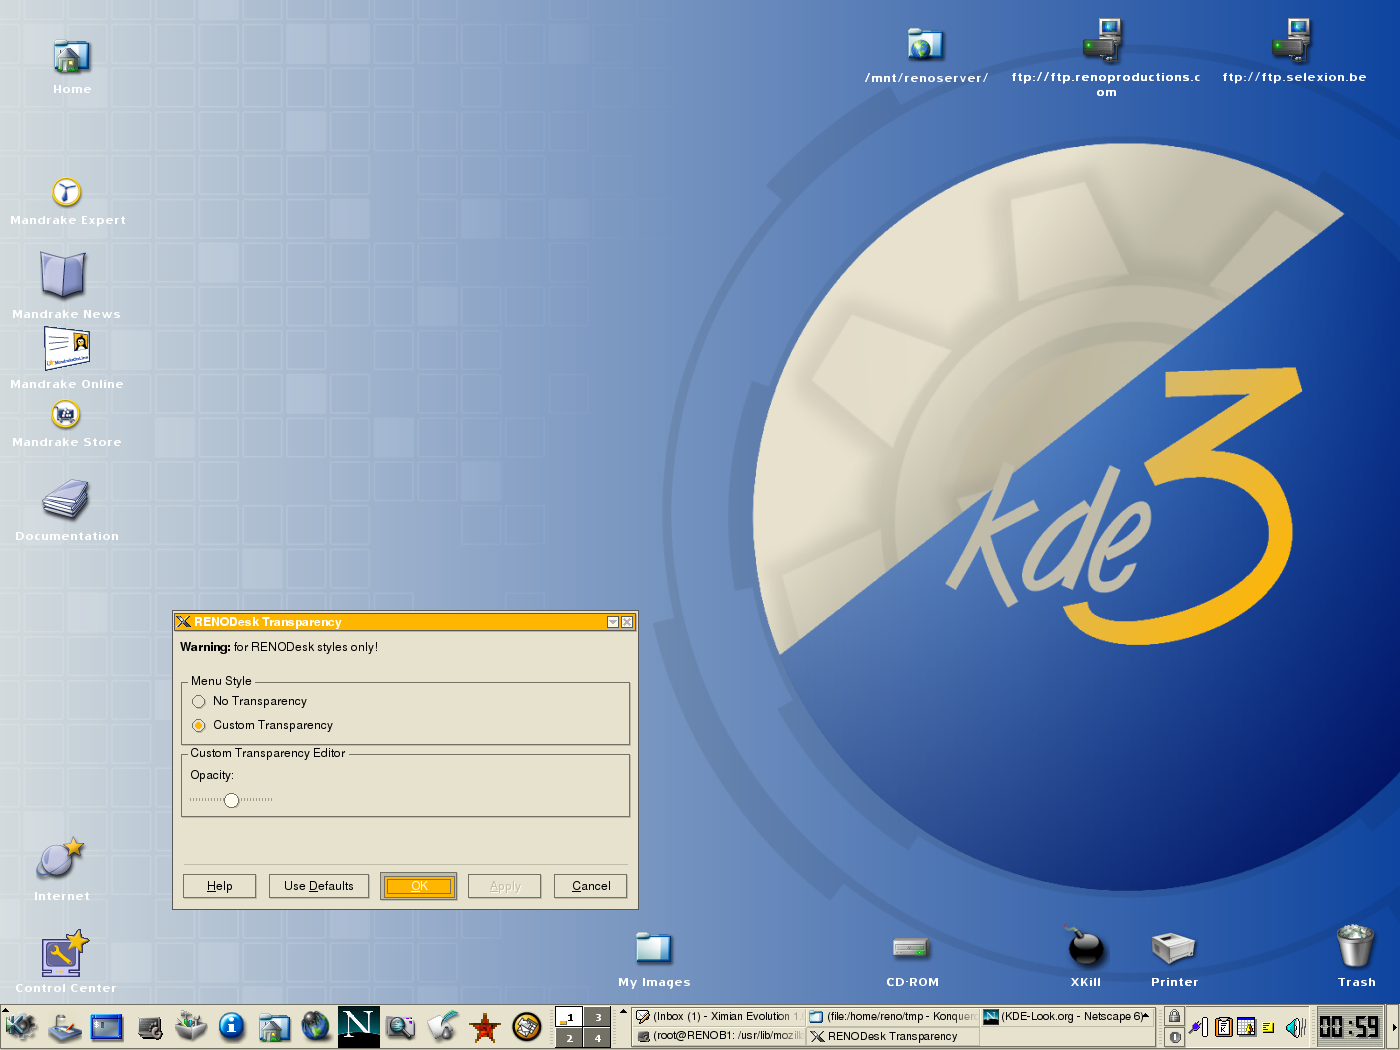Click the Help button in dialog
This screenshot has width=1400, height=1050.
tap(220, 886)
